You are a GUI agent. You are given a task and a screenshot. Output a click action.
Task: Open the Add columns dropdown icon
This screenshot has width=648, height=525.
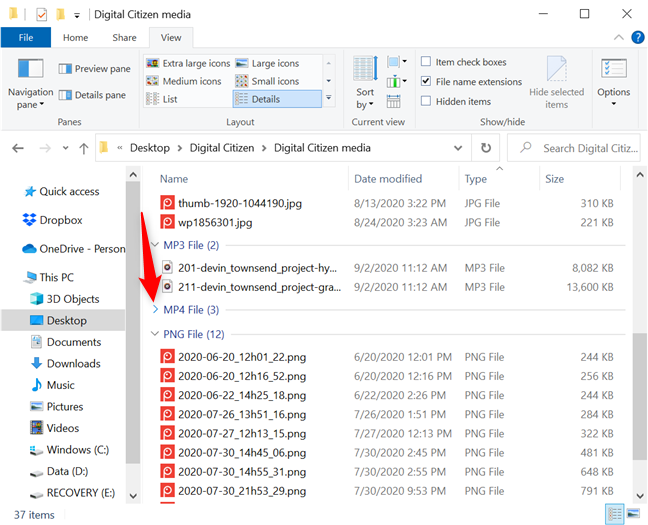pos(397,81)
